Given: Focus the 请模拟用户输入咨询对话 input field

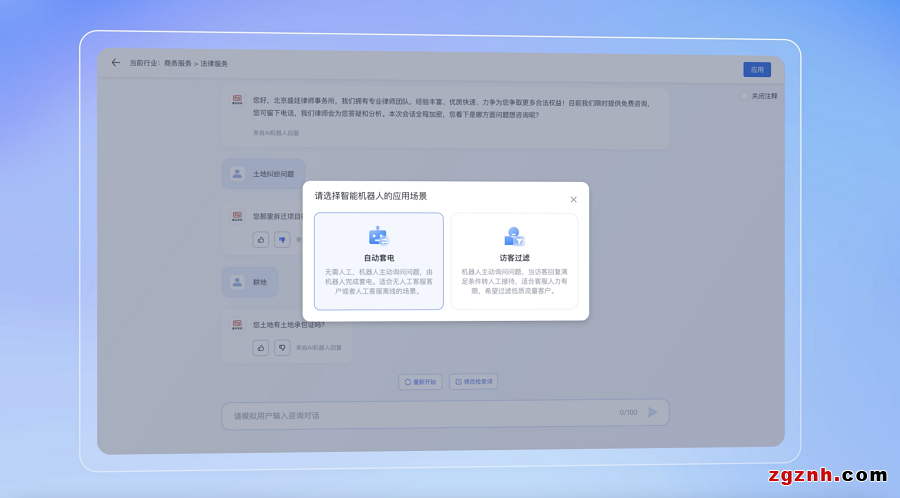Looking at the screenshot, I should coord(420,414).
